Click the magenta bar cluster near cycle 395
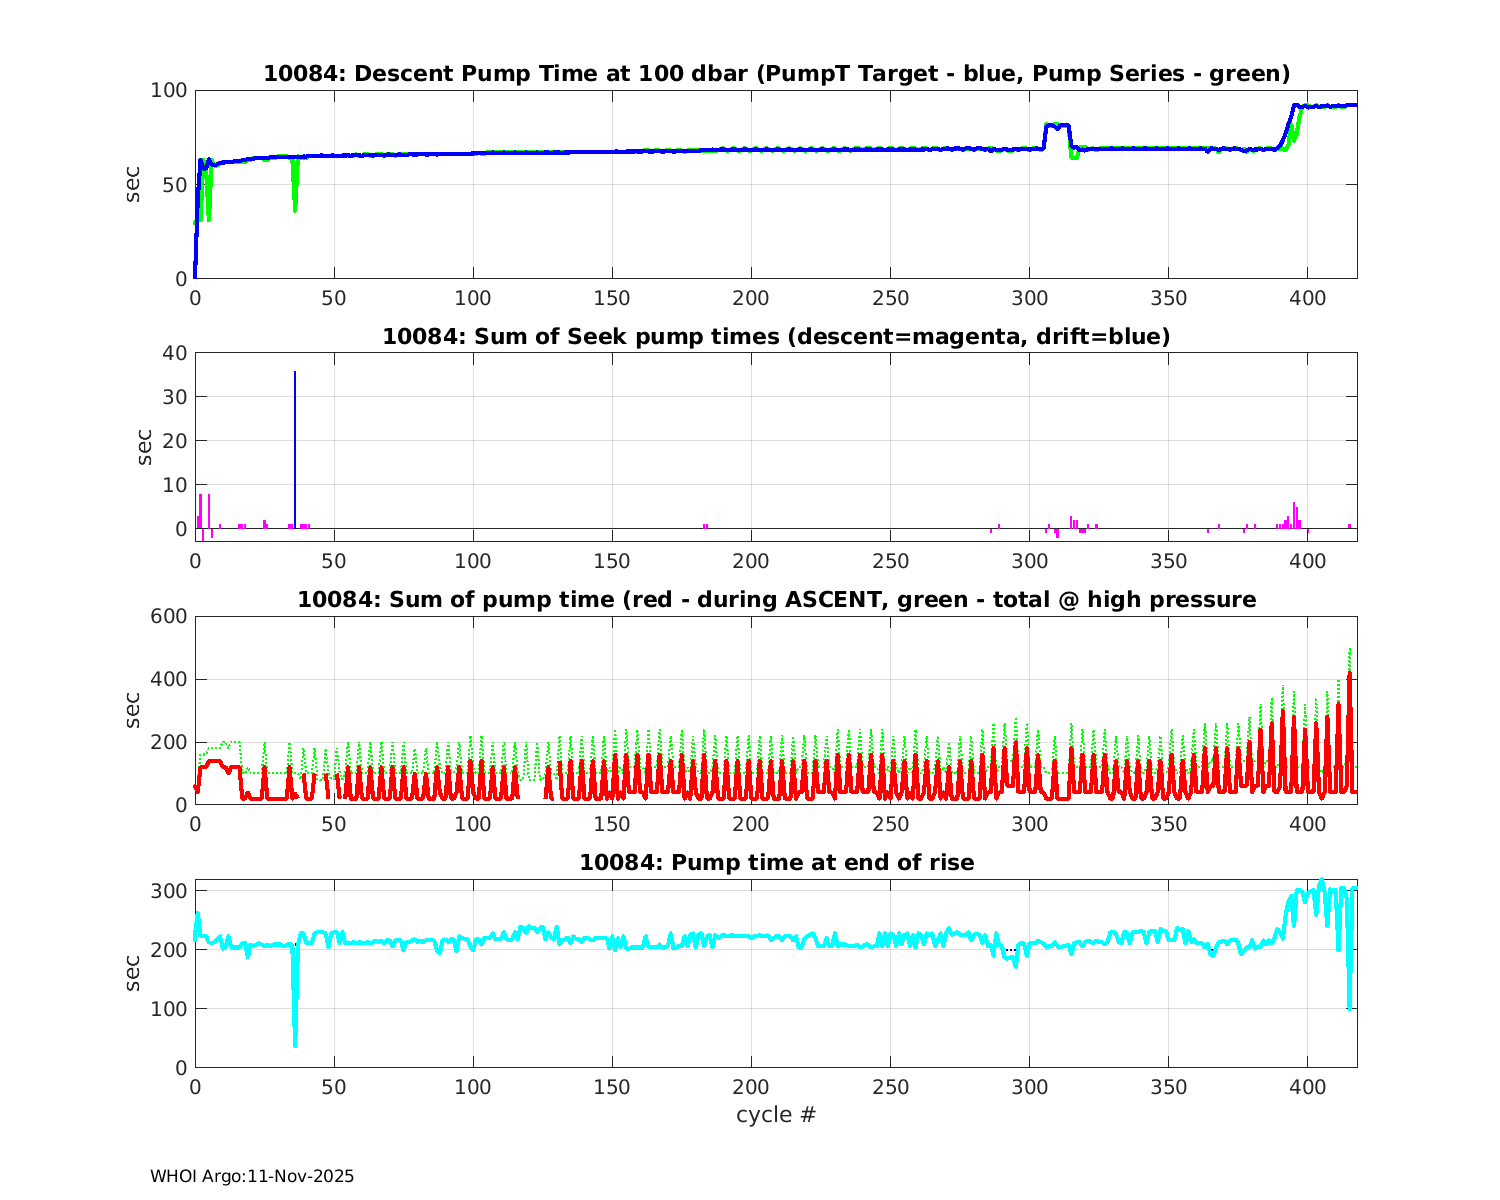This screenshot has height=1200, width=1500. click(1294, 515)
